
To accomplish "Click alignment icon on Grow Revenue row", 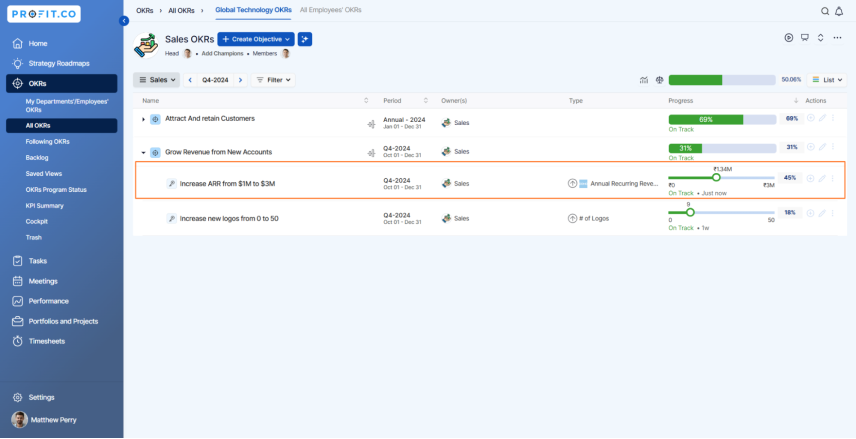I will click(371, 153).
